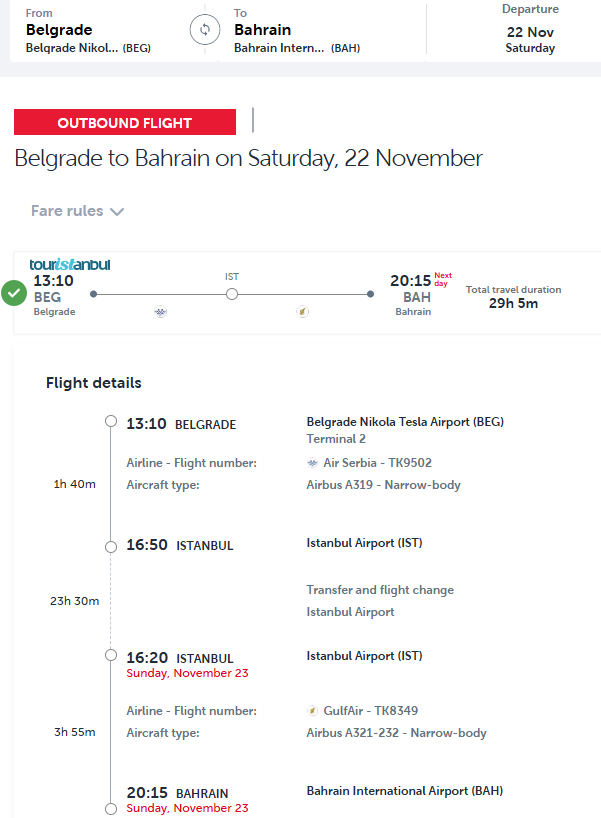Select the Outbound Flight tab label
The width and height of the screenshot is (601, 818).
[125, 123]
